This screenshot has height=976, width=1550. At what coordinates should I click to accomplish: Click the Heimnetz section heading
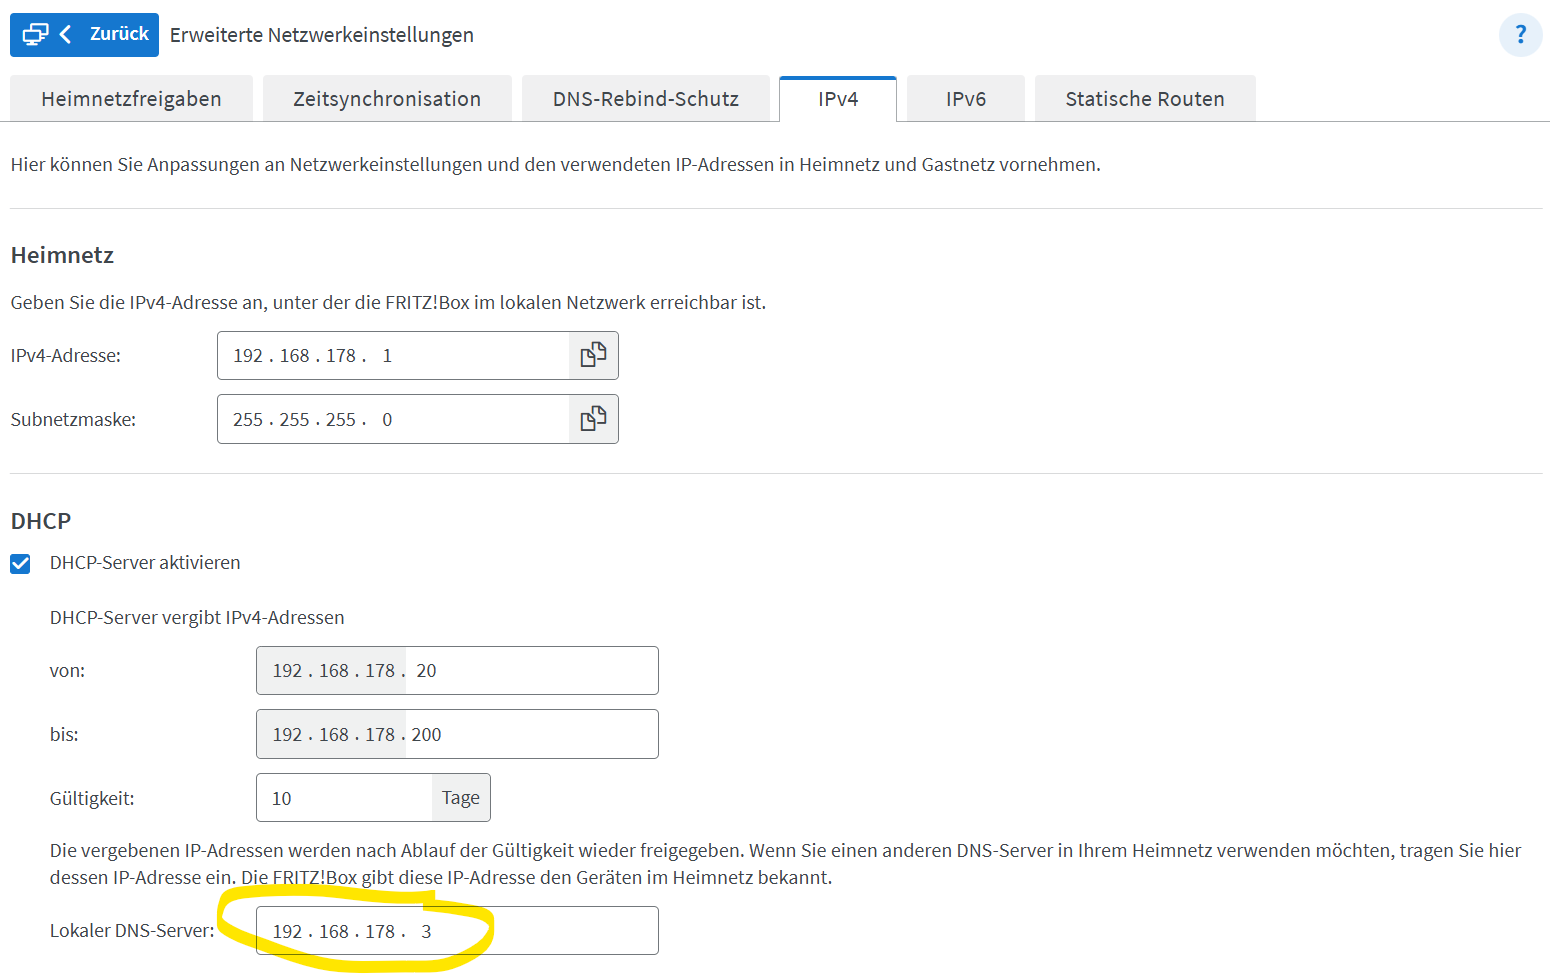(x=62, y=255)
